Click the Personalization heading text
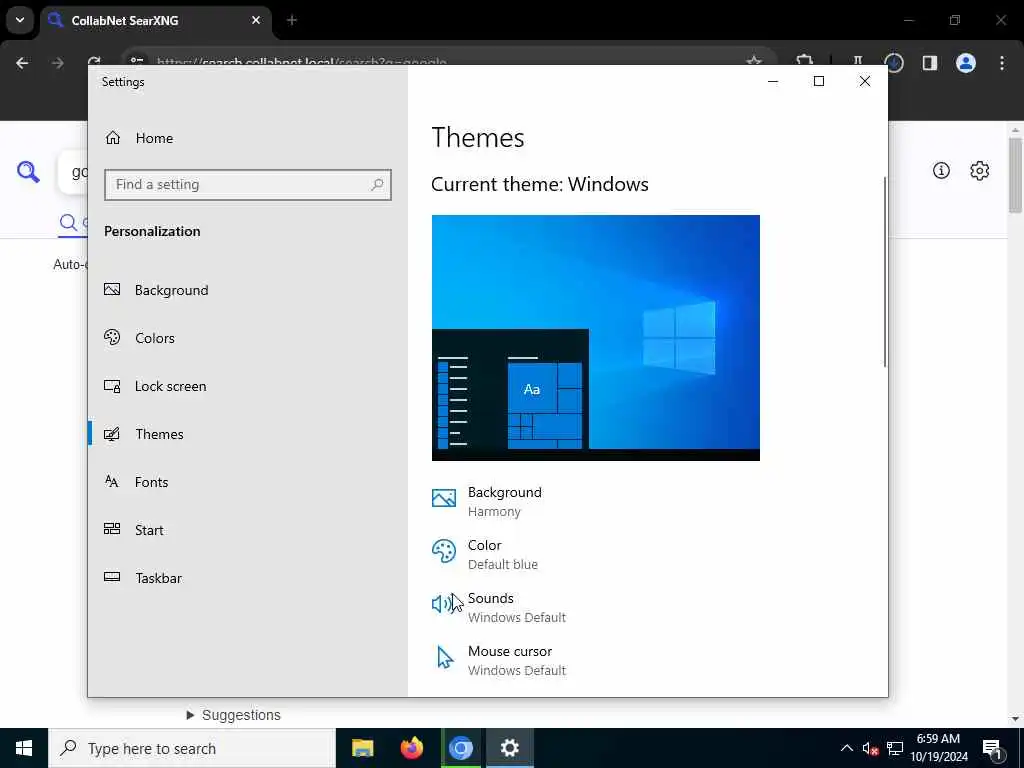The width and height of the screenshot is (1024, 768). coord(152,231)
